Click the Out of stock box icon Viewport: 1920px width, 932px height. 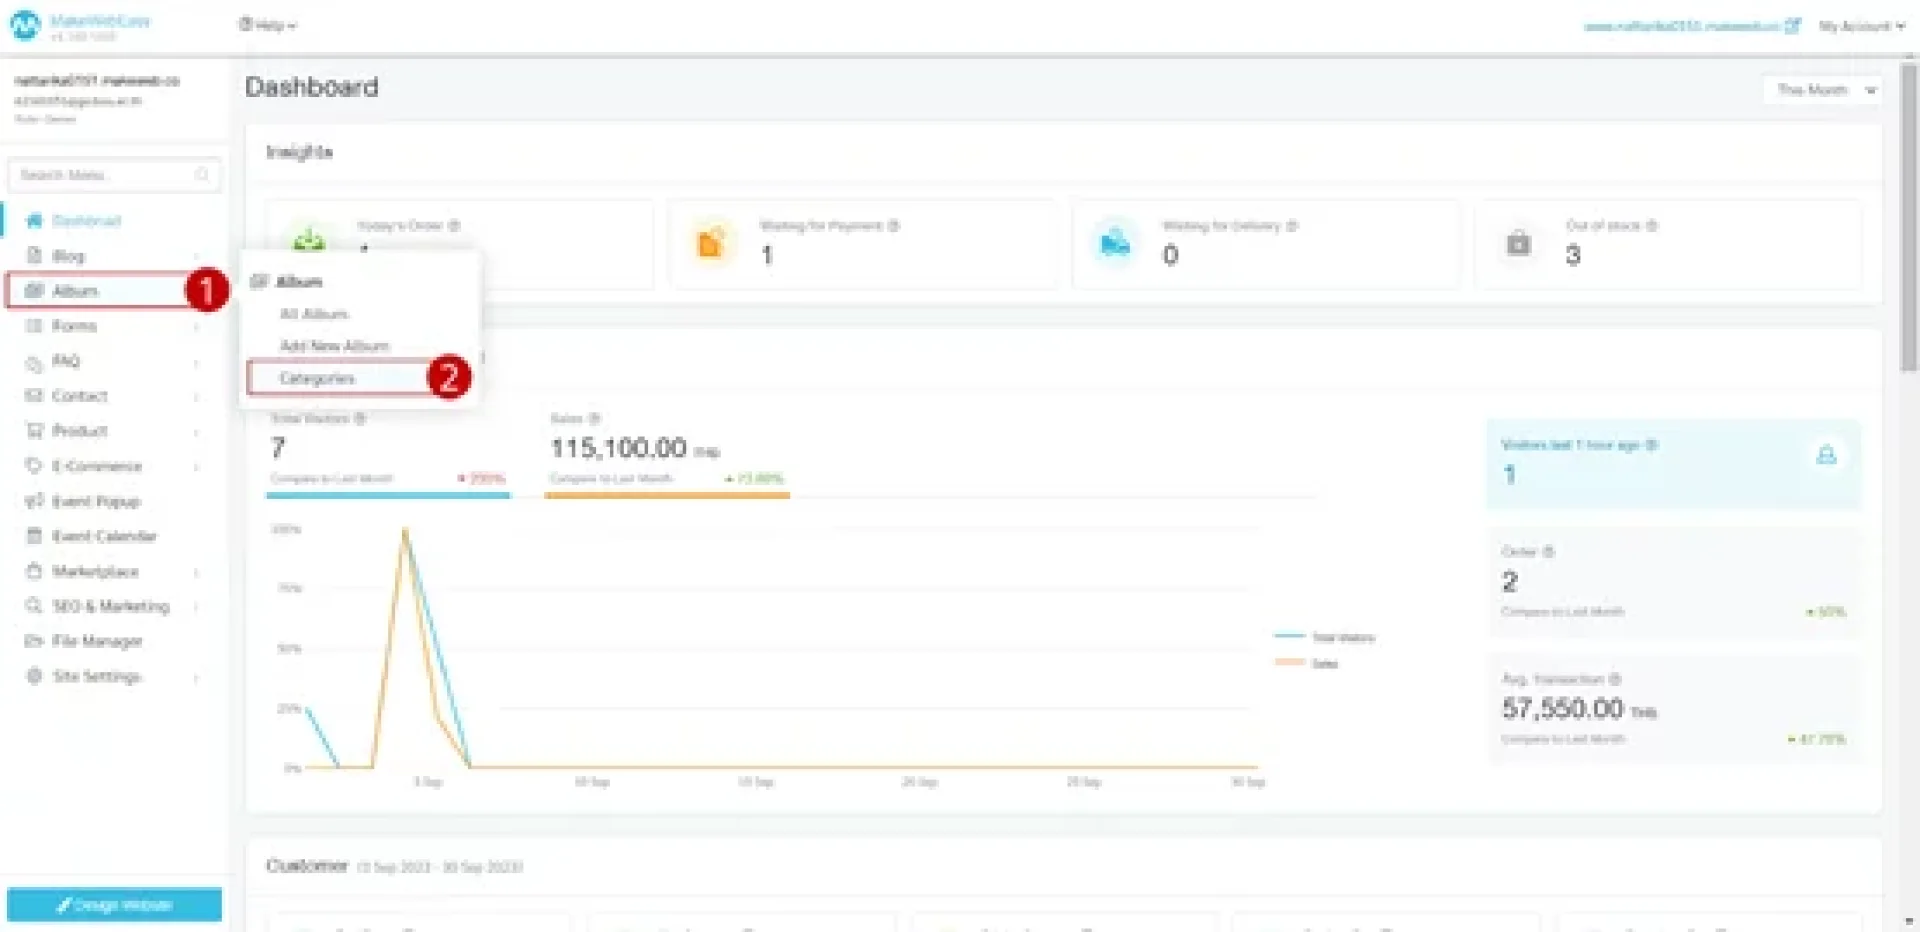coord(1518,243)
